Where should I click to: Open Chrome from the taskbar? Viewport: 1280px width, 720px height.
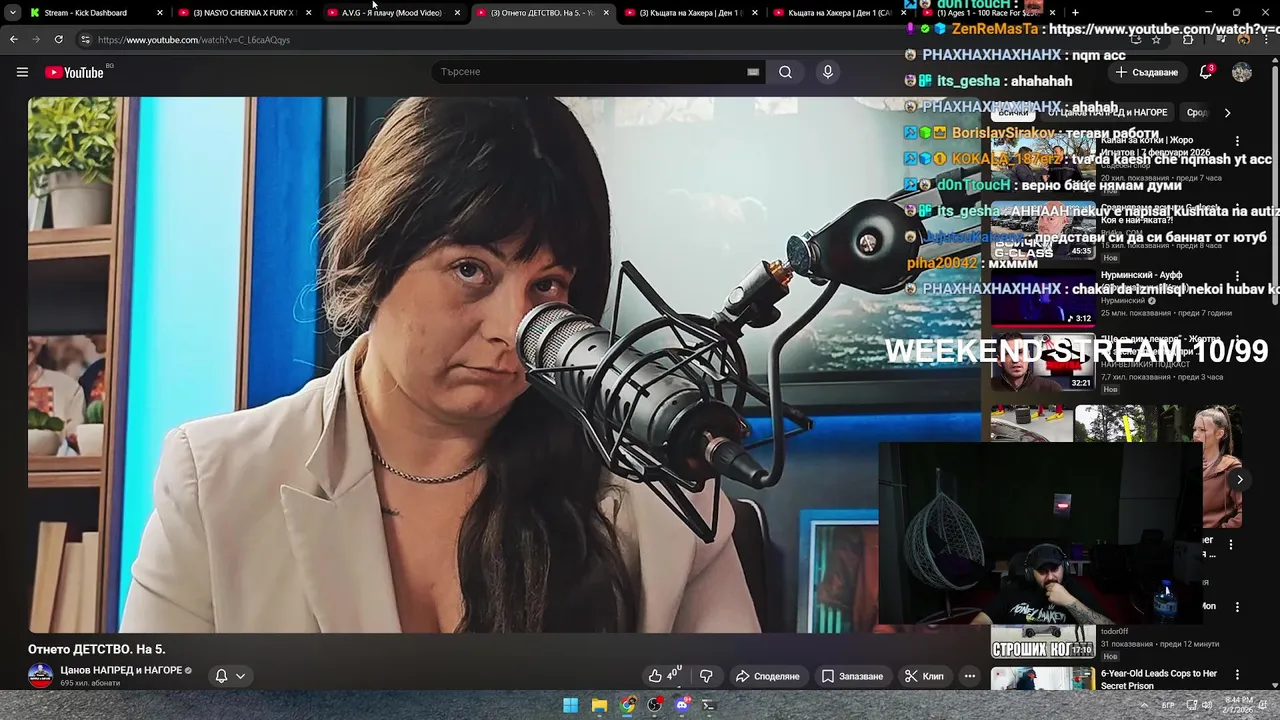click(627, 705)
